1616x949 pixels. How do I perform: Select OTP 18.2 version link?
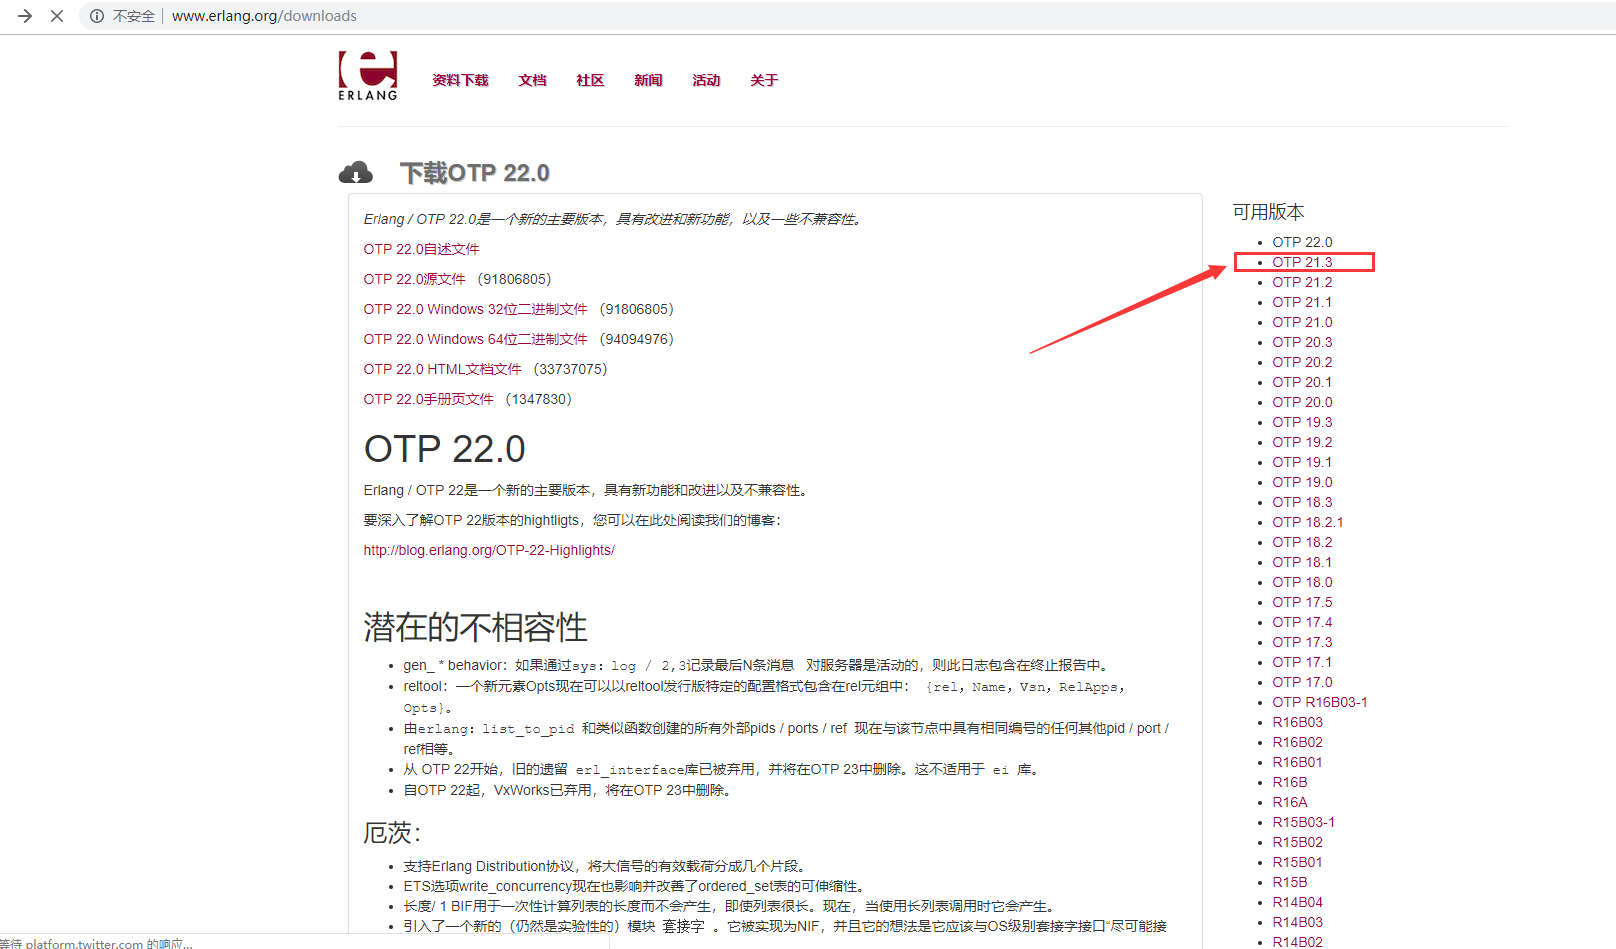[1302, 542]
